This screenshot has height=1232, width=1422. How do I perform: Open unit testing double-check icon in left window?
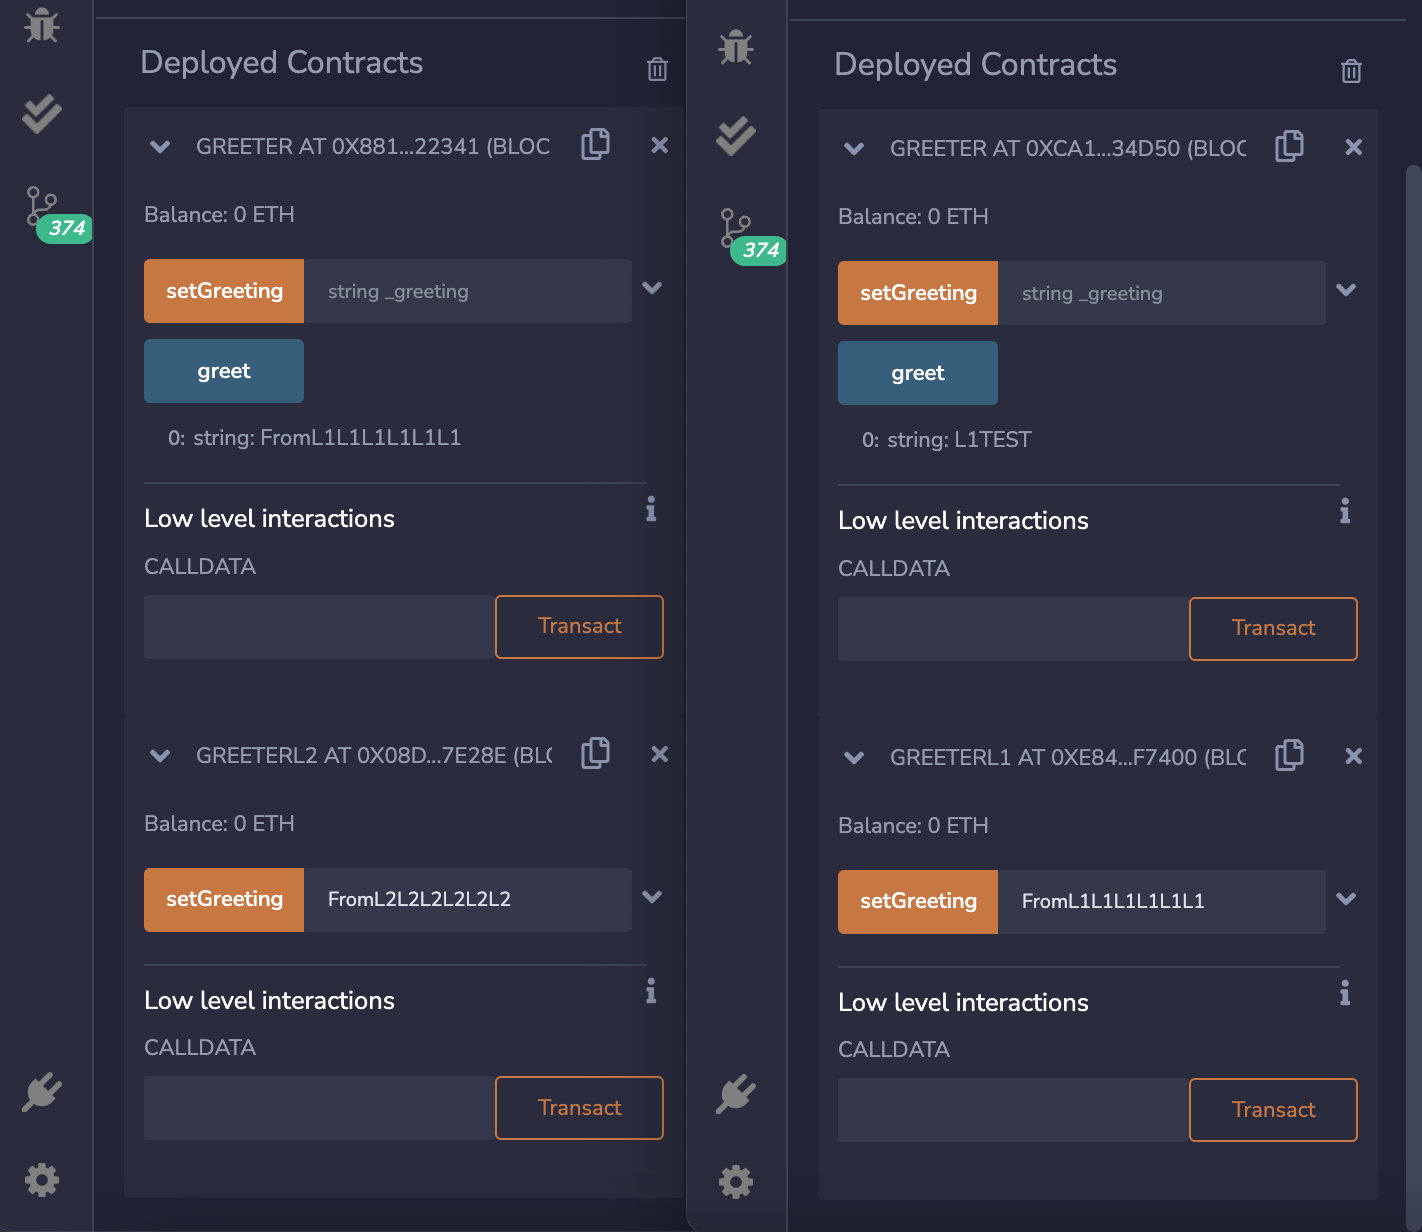[42, 114]
